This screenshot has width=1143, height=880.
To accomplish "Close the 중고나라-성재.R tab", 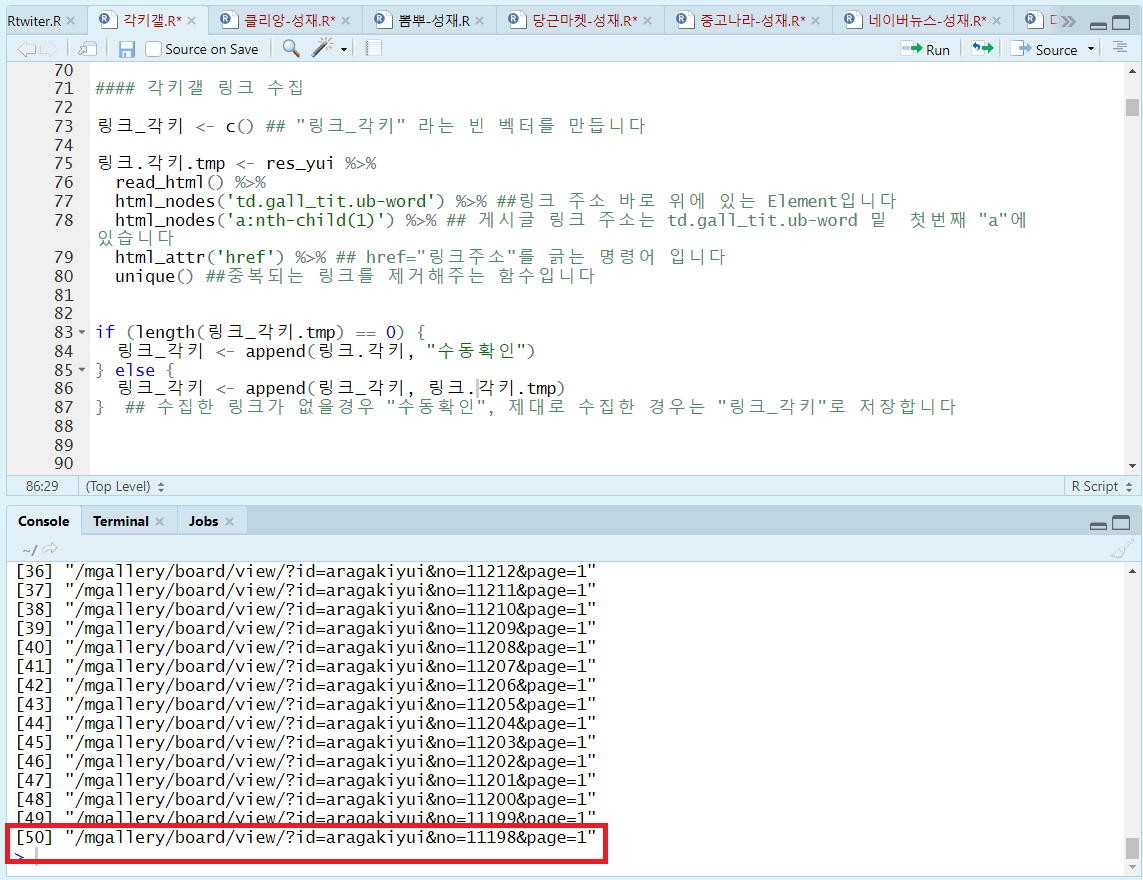I will (x=816, y=21).
